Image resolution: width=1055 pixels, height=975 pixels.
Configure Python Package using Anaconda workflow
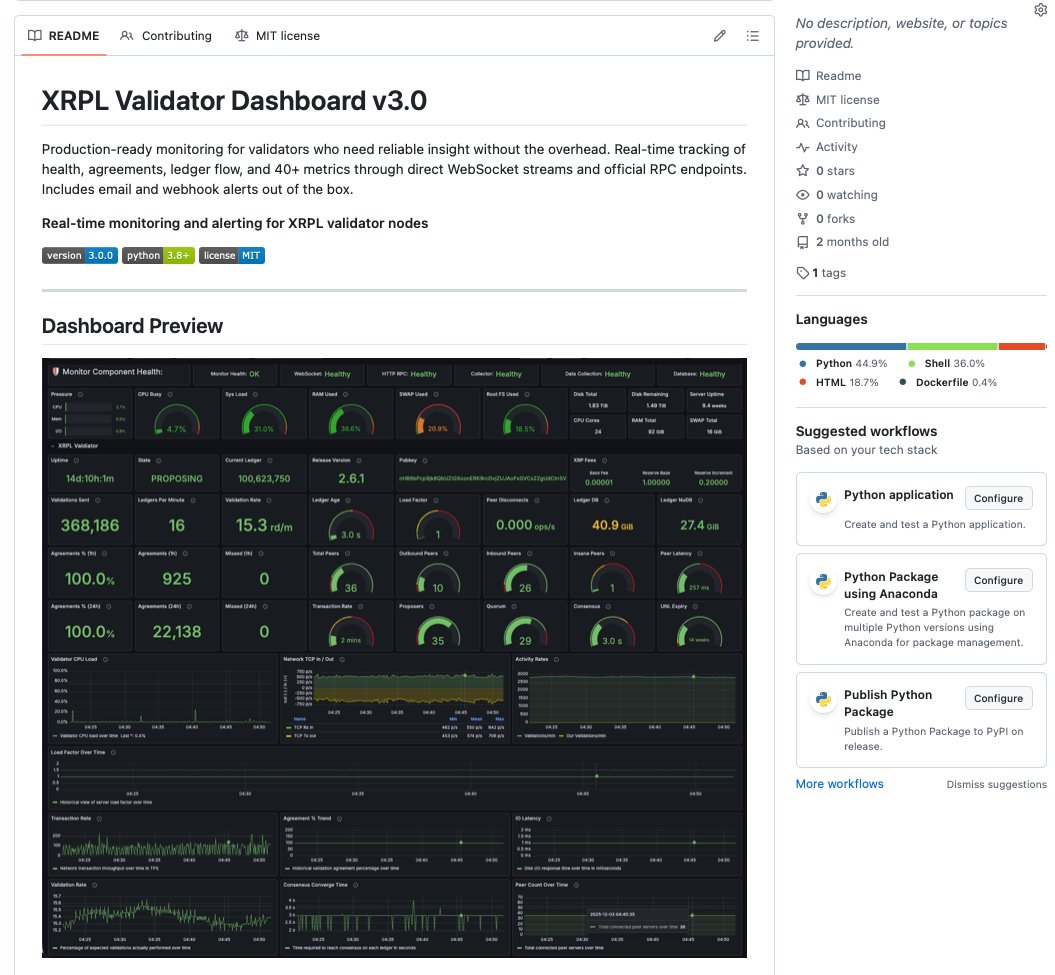point(998,580)
